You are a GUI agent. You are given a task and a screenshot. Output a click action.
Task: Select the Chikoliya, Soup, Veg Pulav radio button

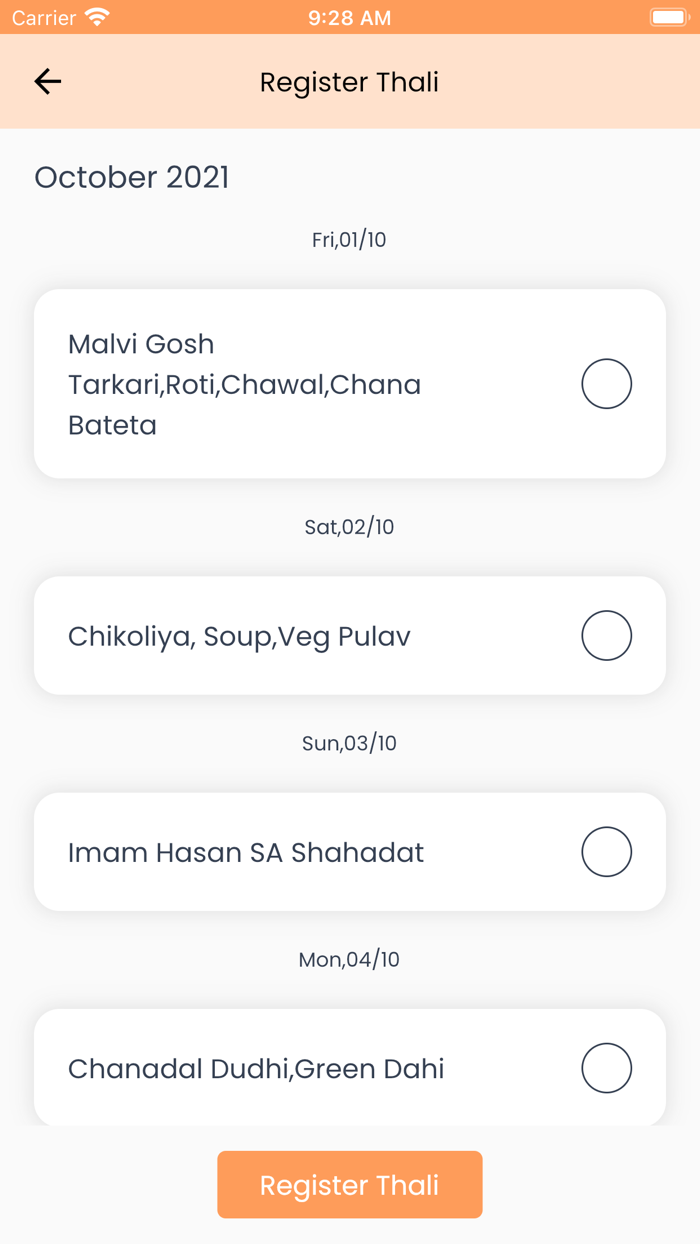coord(606,636)
